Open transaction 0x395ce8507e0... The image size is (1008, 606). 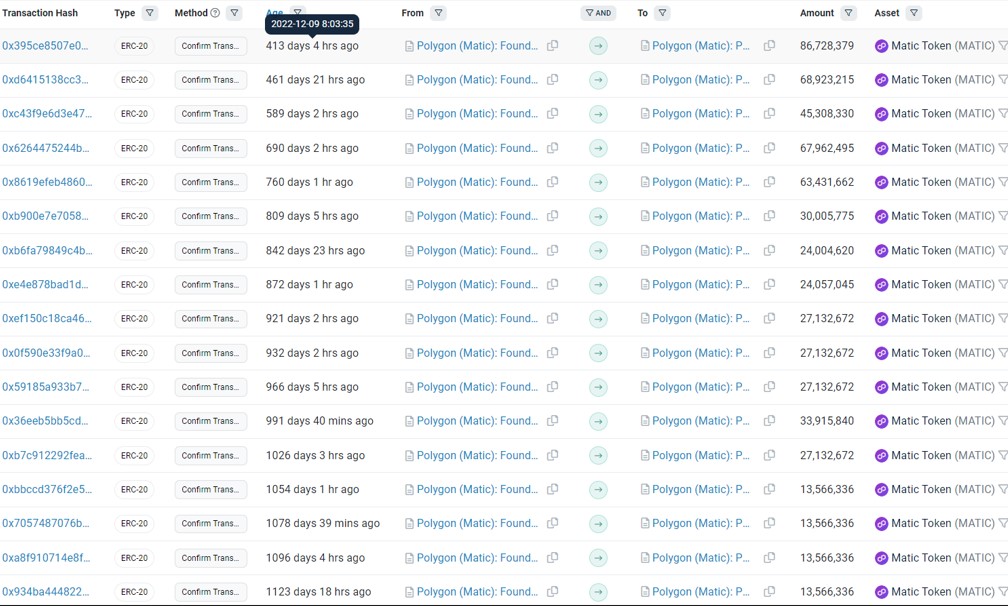click(x=45, y=46)
